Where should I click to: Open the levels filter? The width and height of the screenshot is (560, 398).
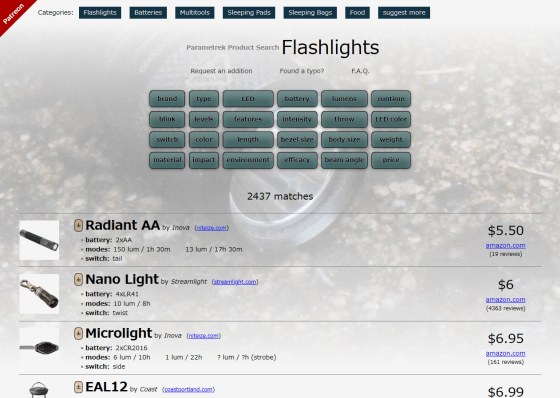click(x=204, y=119)
